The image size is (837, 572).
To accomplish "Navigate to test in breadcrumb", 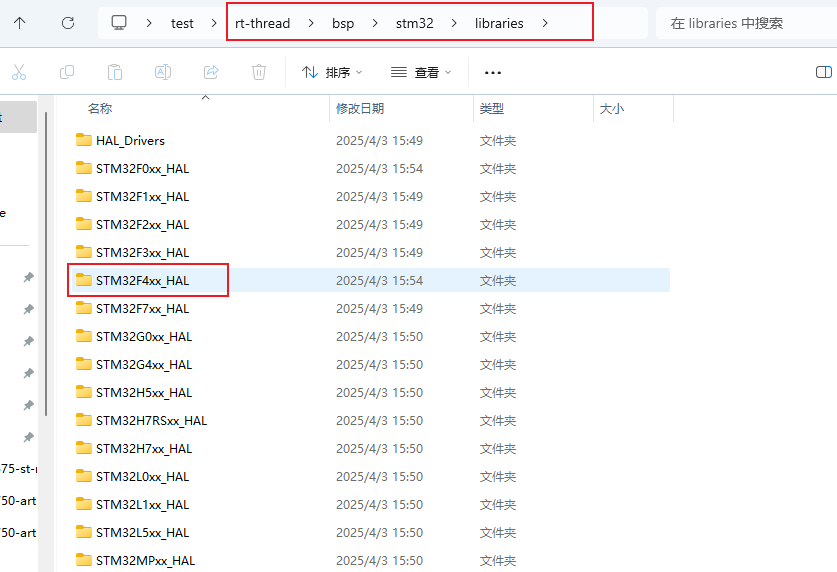I will click(x=182, y=23).
